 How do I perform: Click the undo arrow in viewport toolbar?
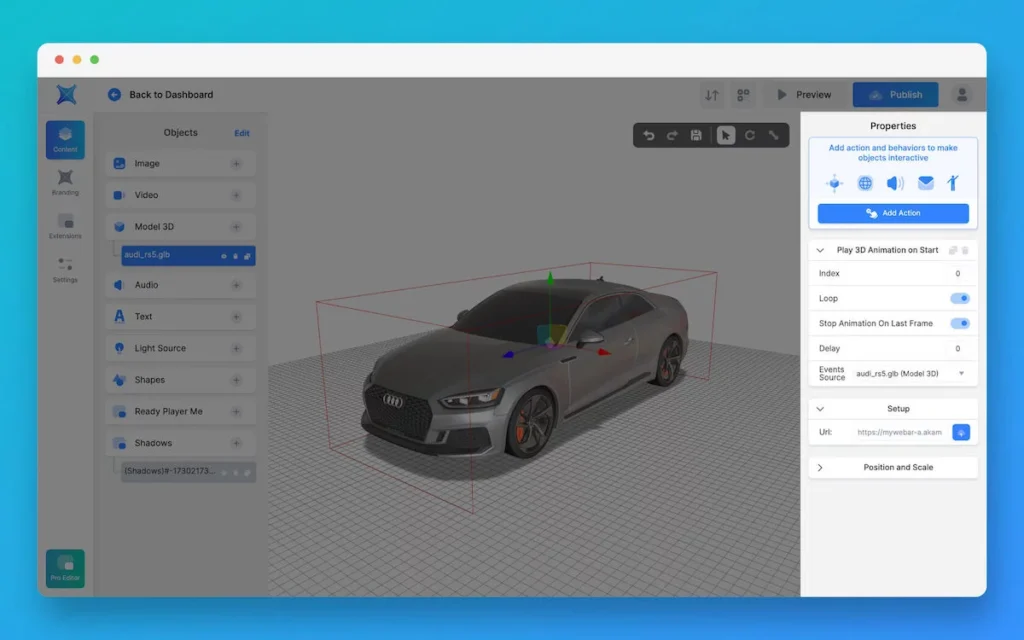click(648, 135)
